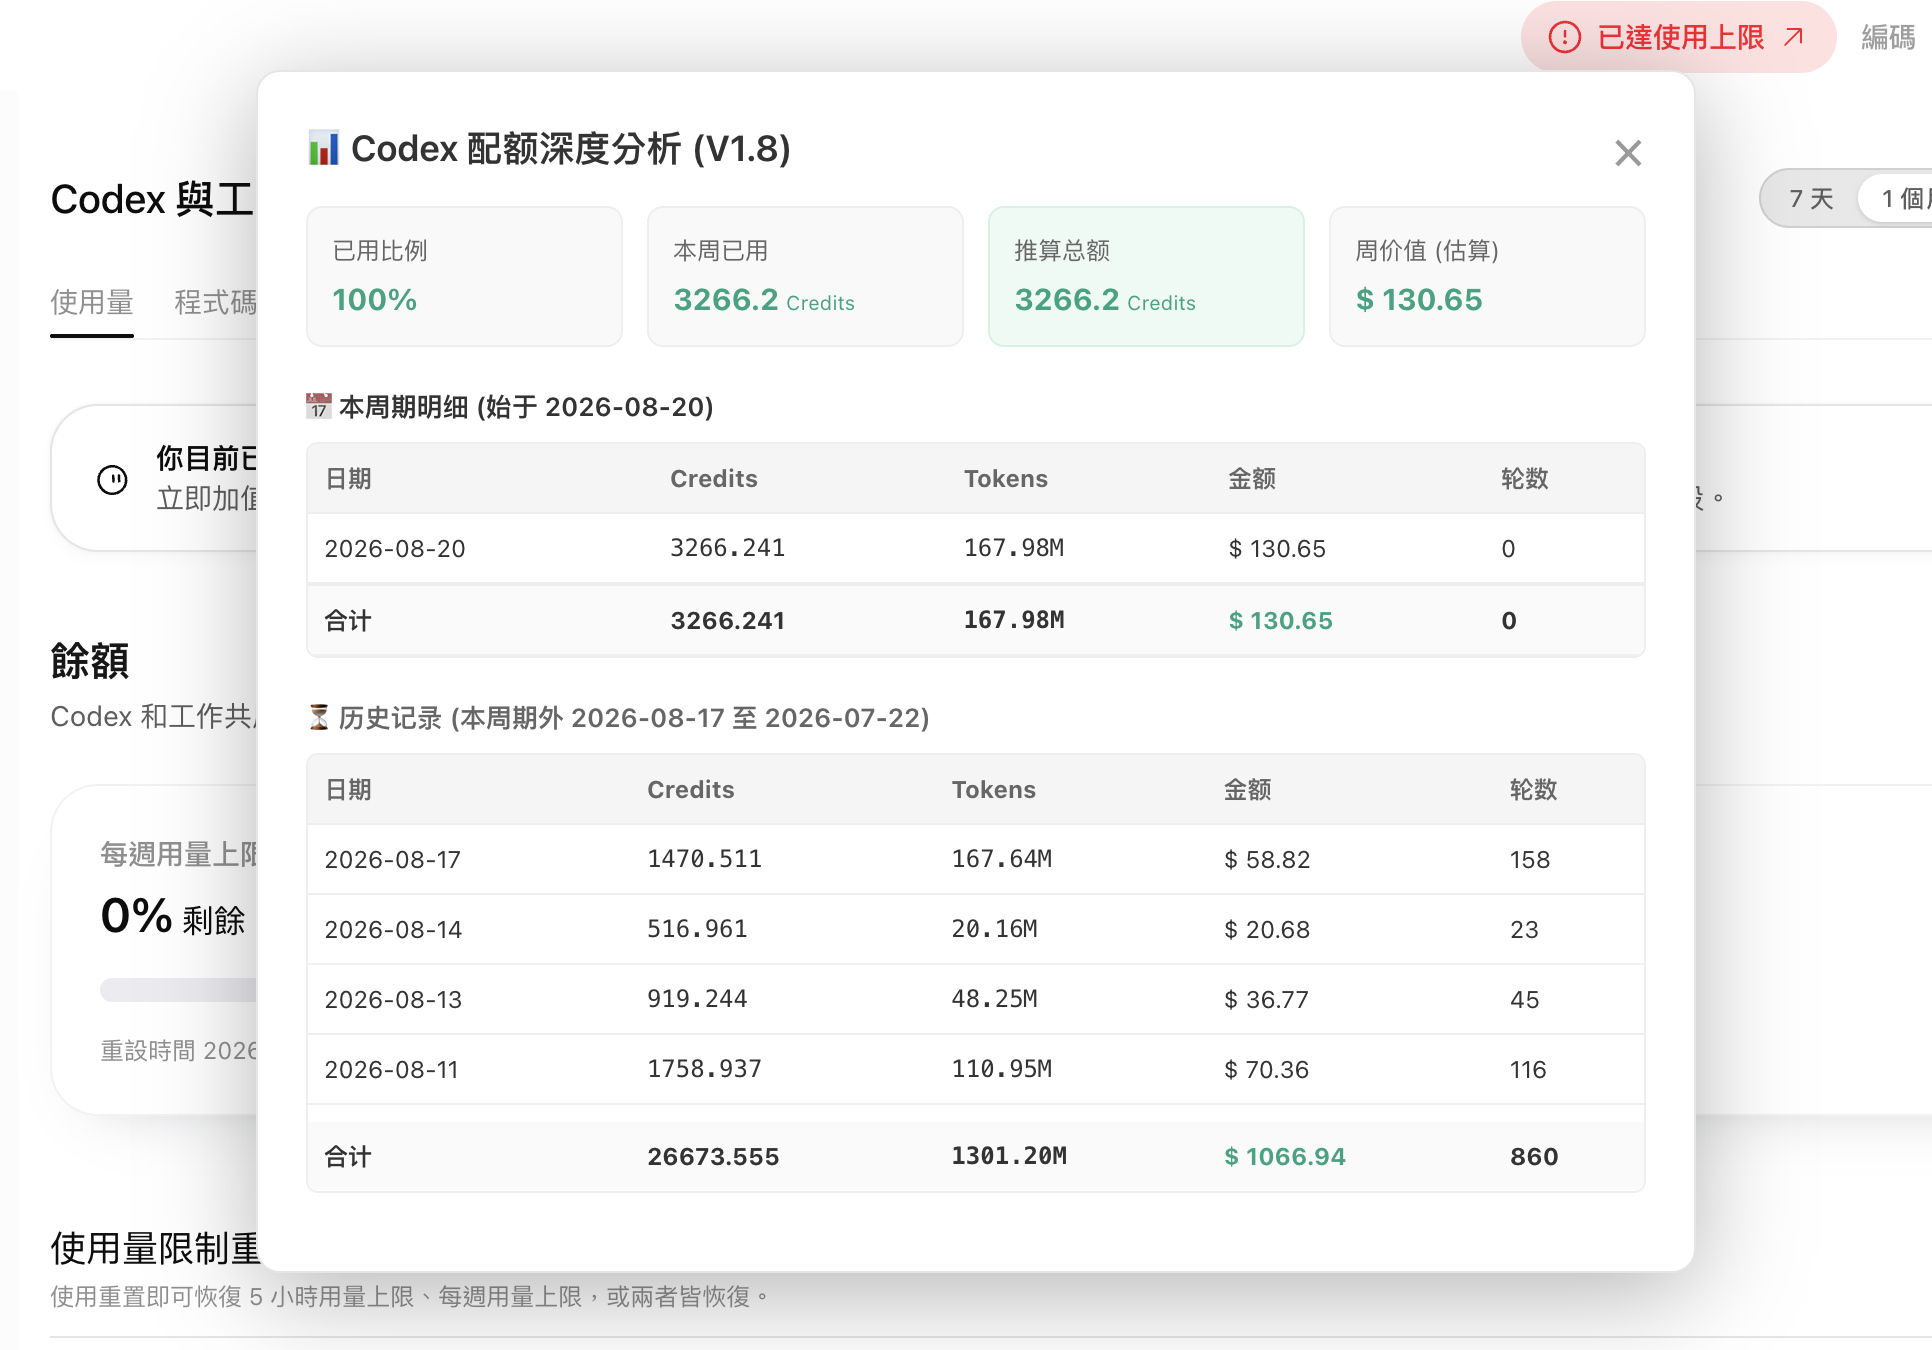Click the 860 total rounds value
Image resolution: width=1932 pixels, height=1350 pixels.
[x=1534, y=1156]
